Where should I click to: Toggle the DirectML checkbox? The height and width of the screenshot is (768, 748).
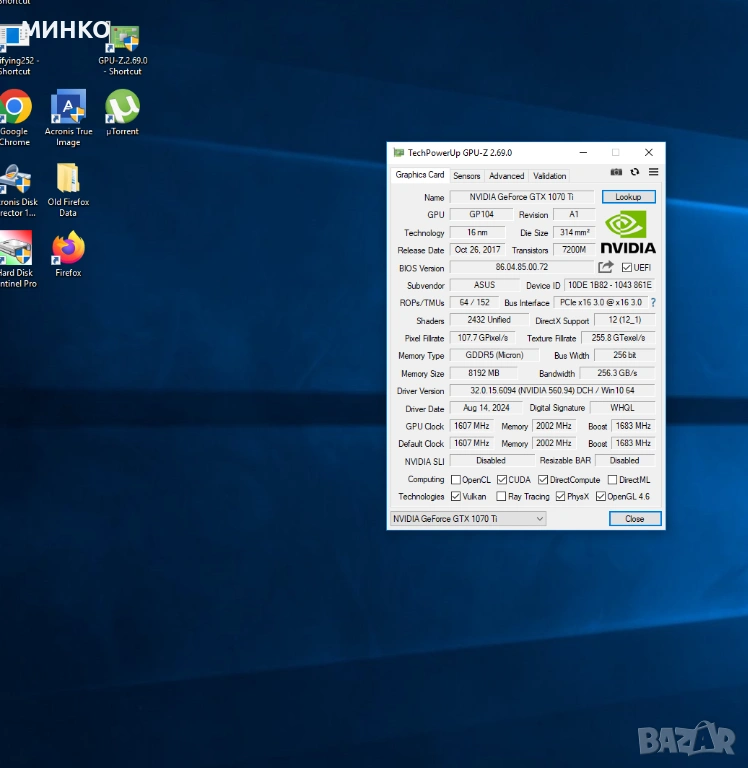(612, 480)
